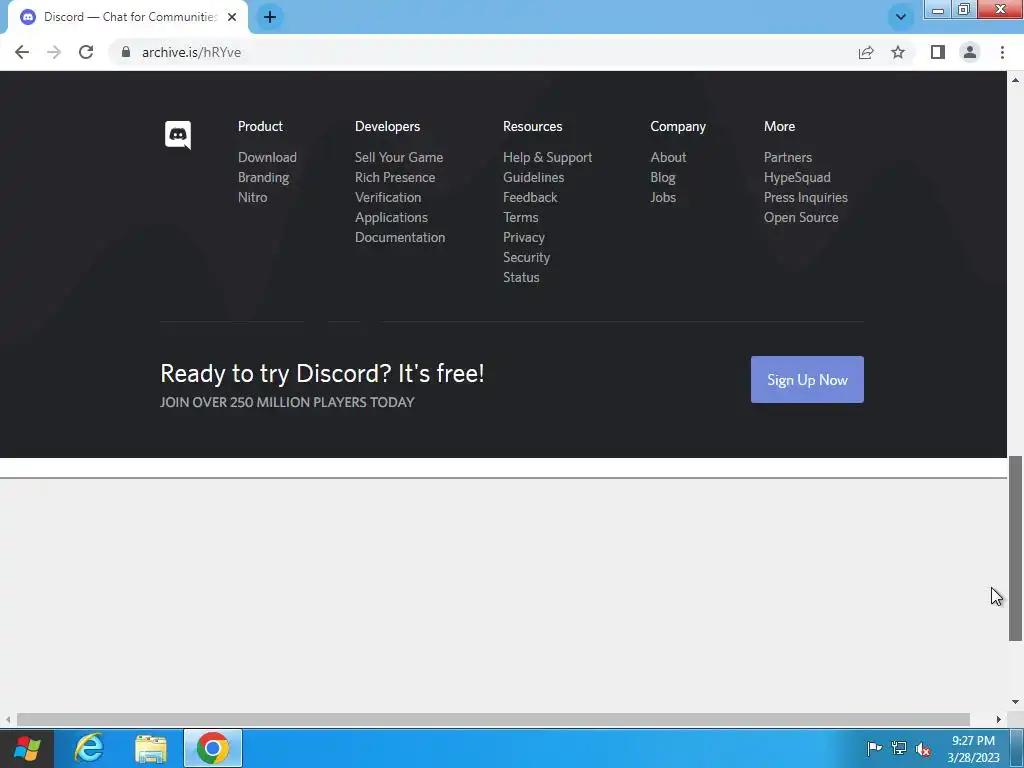Click the 'JOIN OVER 250 MILLION PLAYERS TODAY' text
Screen dimensions: 1024x768
[287, 402]
